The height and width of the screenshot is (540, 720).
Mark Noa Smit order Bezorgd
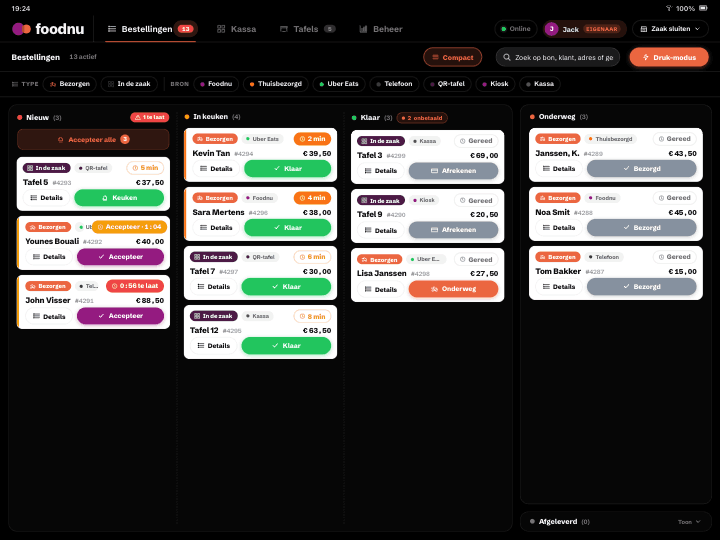(x=641, y=228)
